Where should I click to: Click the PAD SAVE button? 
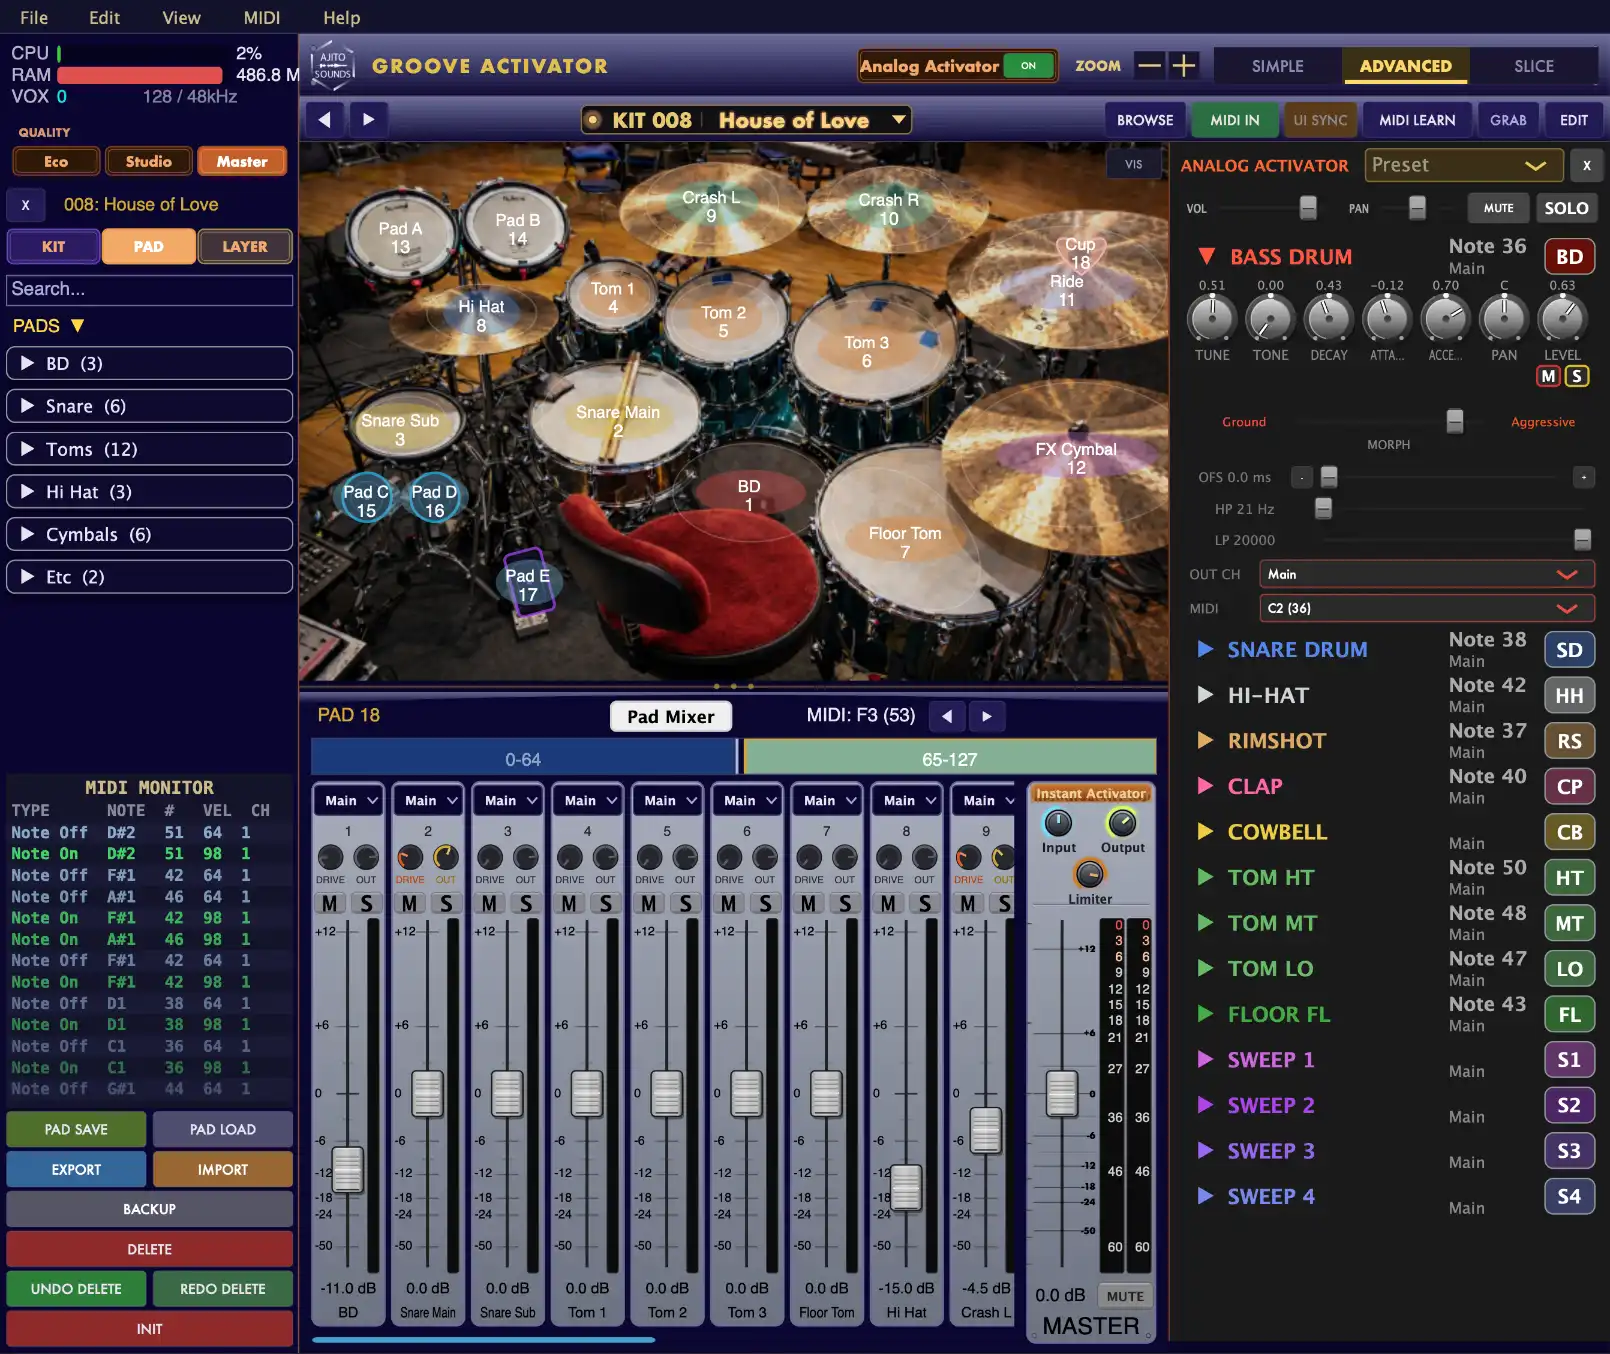coord(76,1130)
